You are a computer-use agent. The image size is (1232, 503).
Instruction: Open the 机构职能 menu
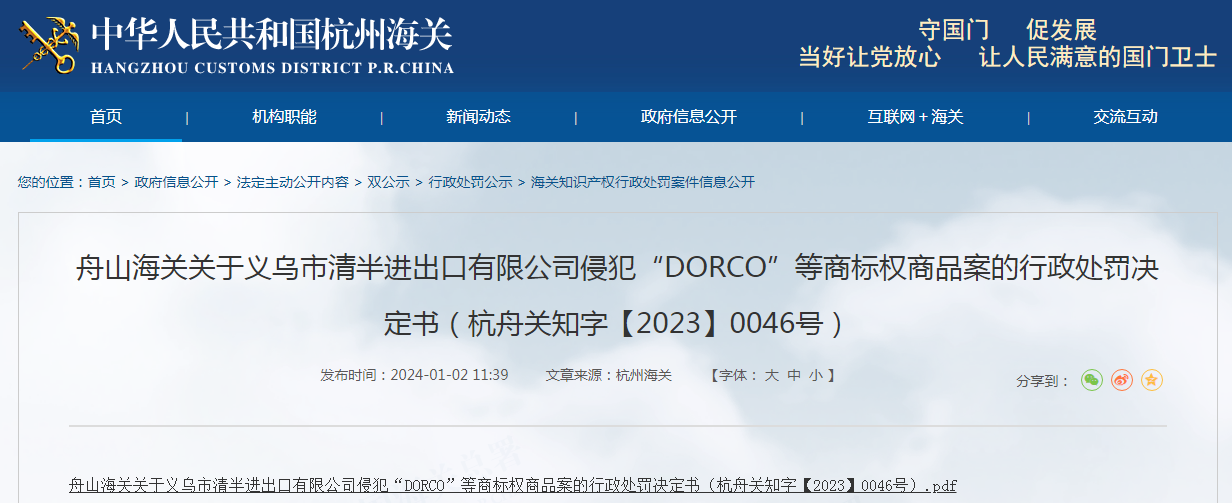[284, 117]
